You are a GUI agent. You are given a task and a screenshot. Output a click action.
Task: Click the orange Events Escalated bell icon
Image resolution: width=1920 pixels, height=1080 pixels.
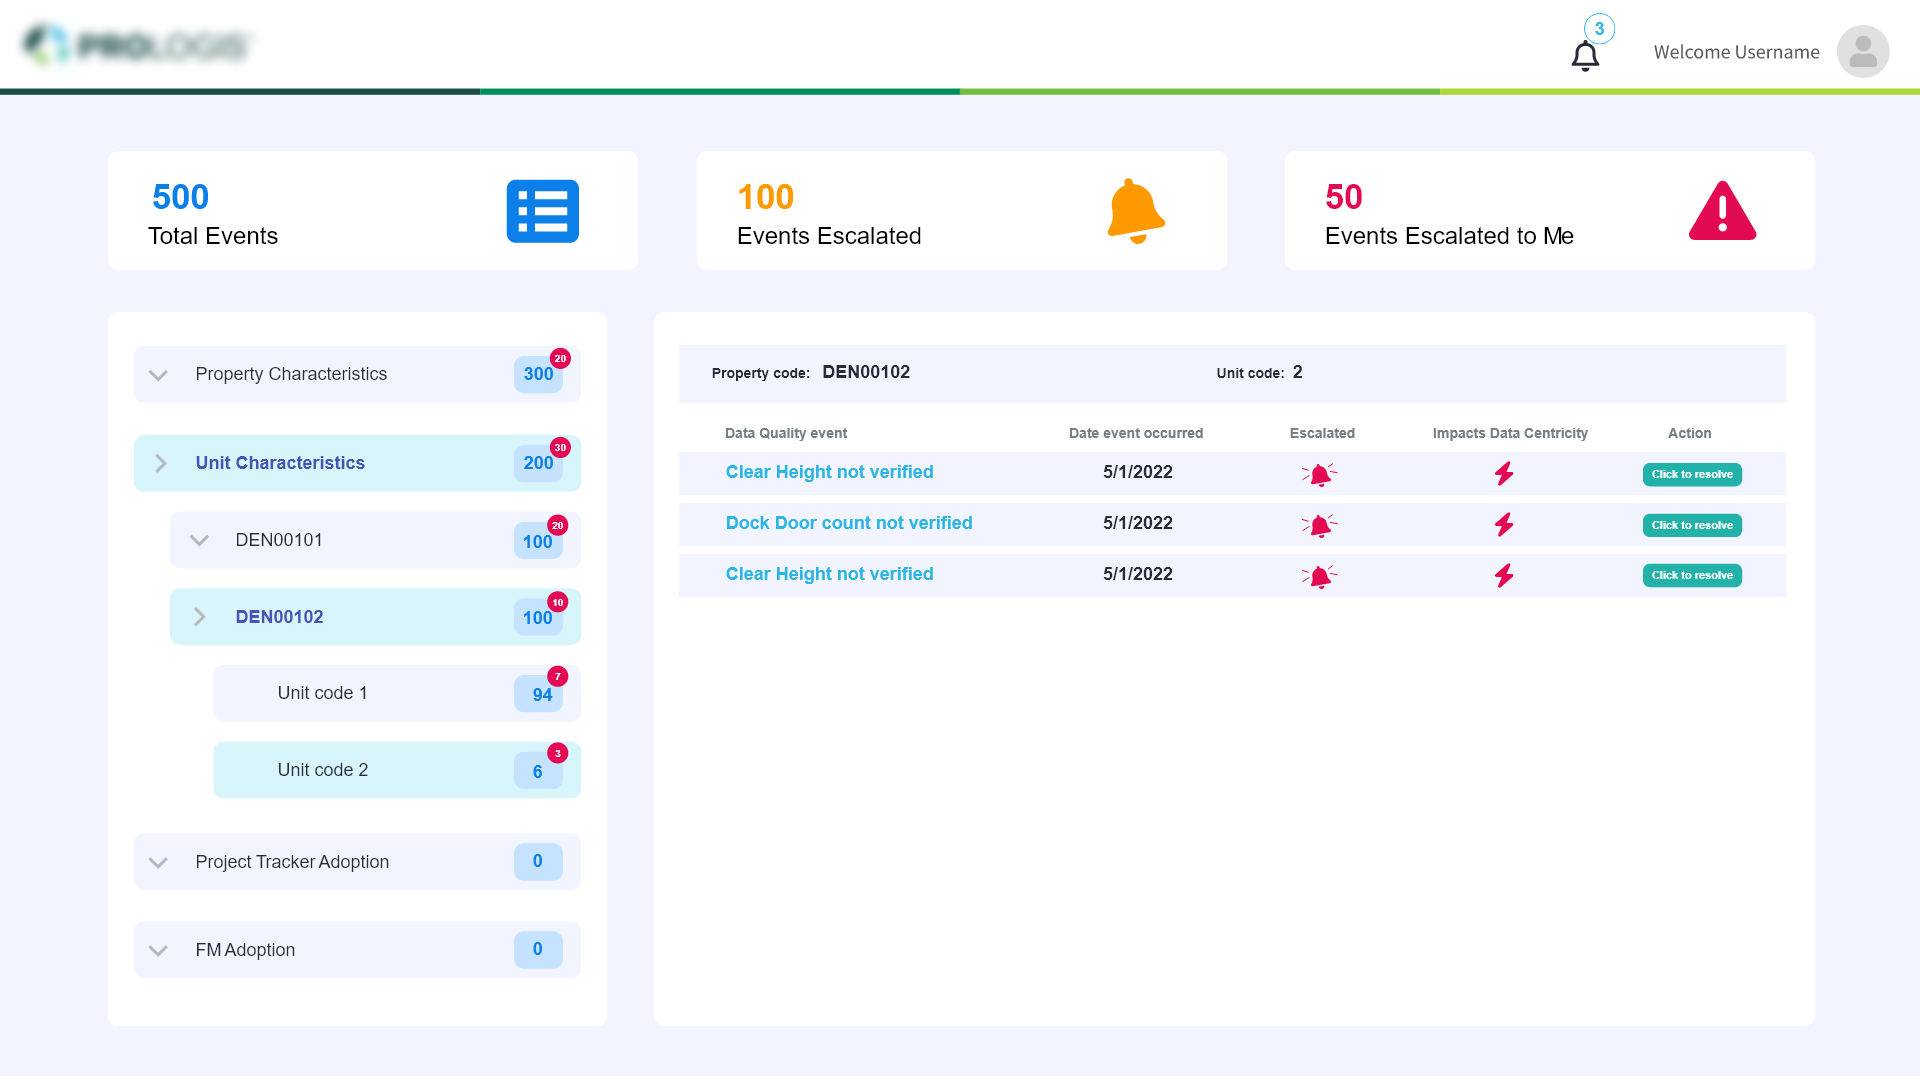click(x=1135, y=211)
